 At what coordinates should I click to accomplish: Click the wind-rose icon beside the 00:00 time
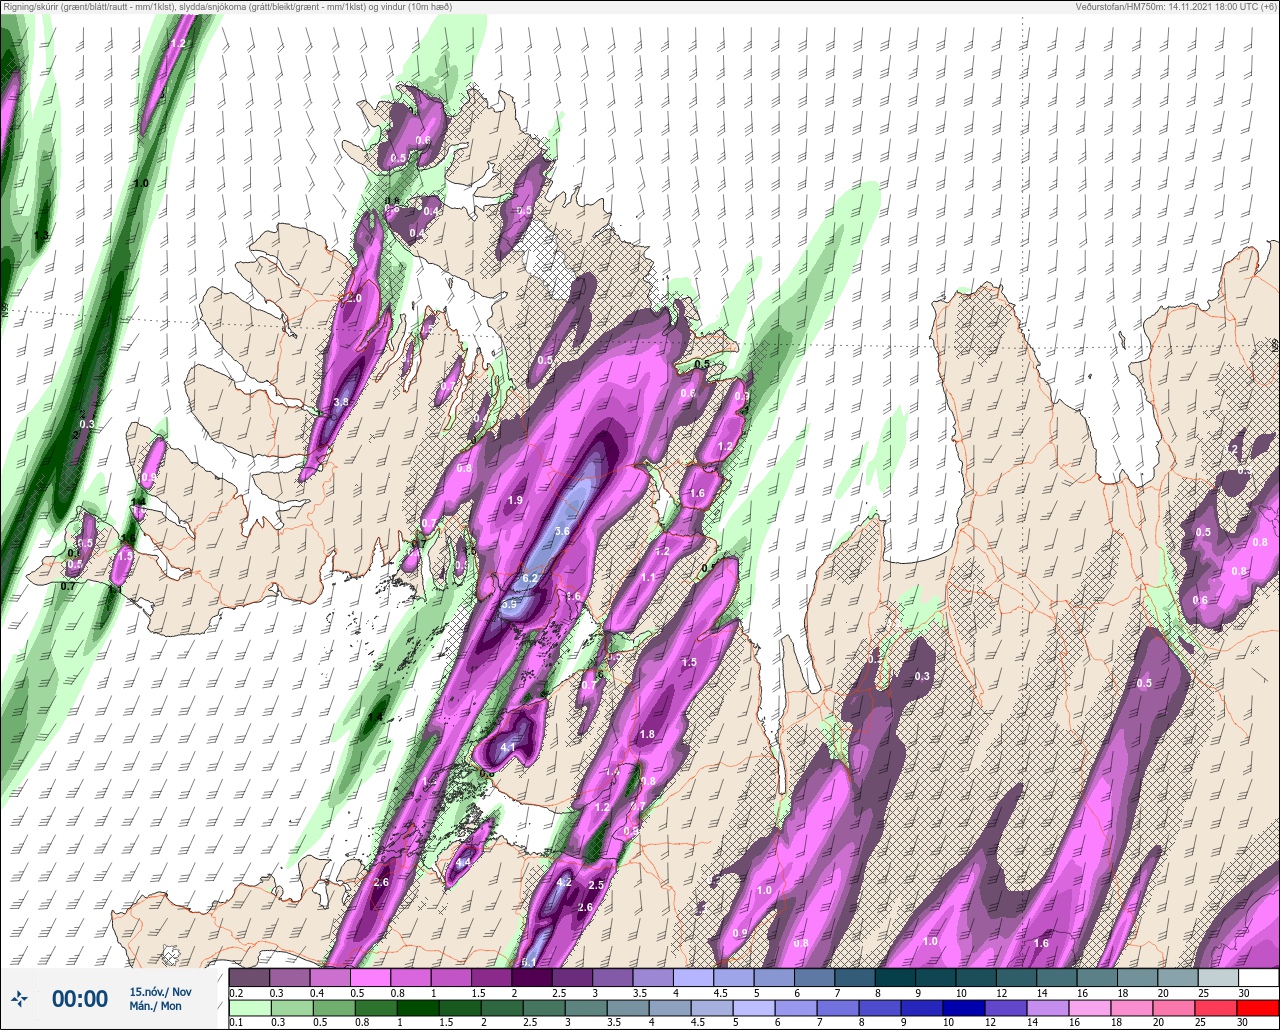pos(20,998)
